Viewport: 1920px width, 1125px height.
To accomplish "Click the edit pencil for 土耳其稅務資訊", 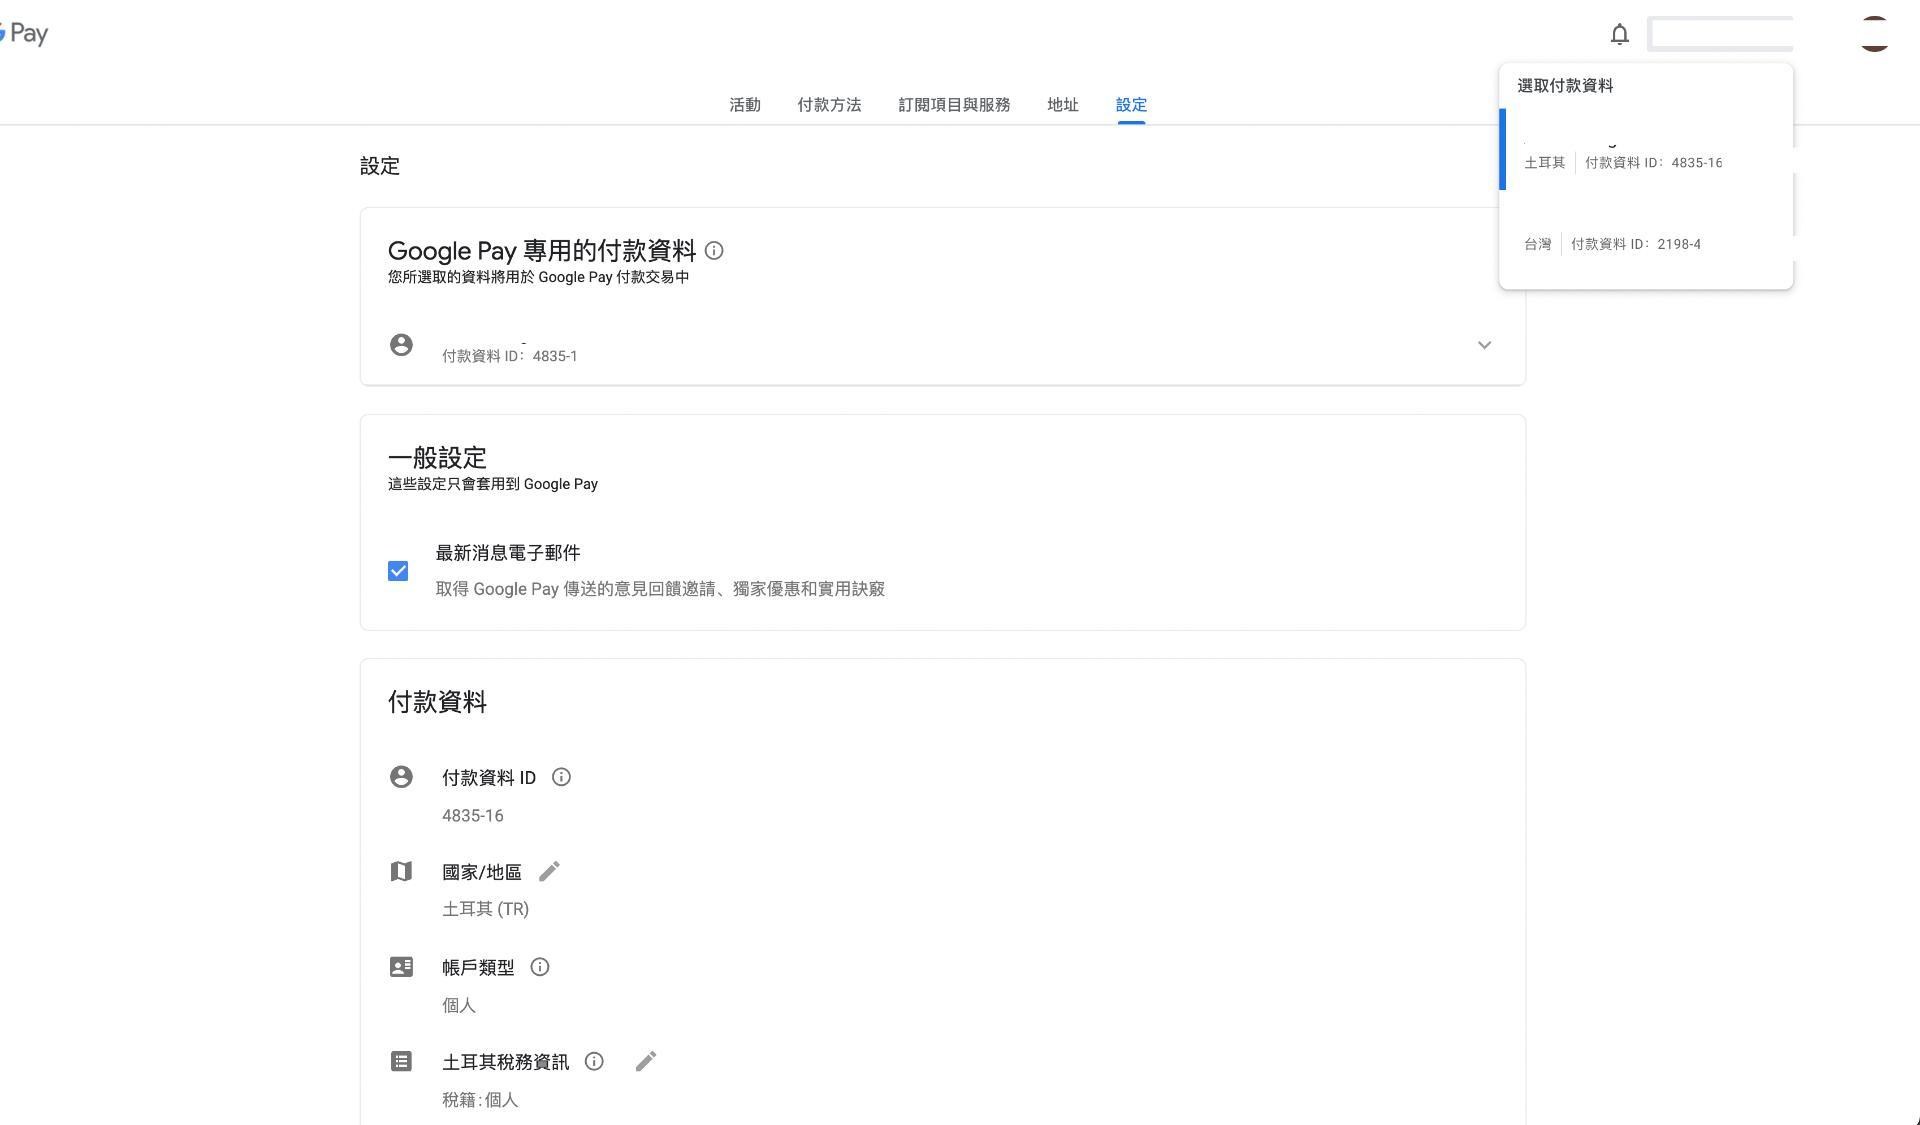I will tap(645, 1061).
